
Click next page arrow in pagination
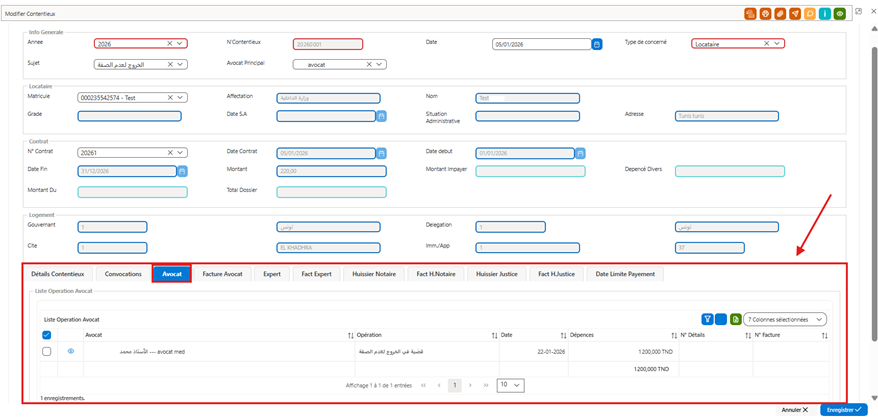(x=470, y=385)
